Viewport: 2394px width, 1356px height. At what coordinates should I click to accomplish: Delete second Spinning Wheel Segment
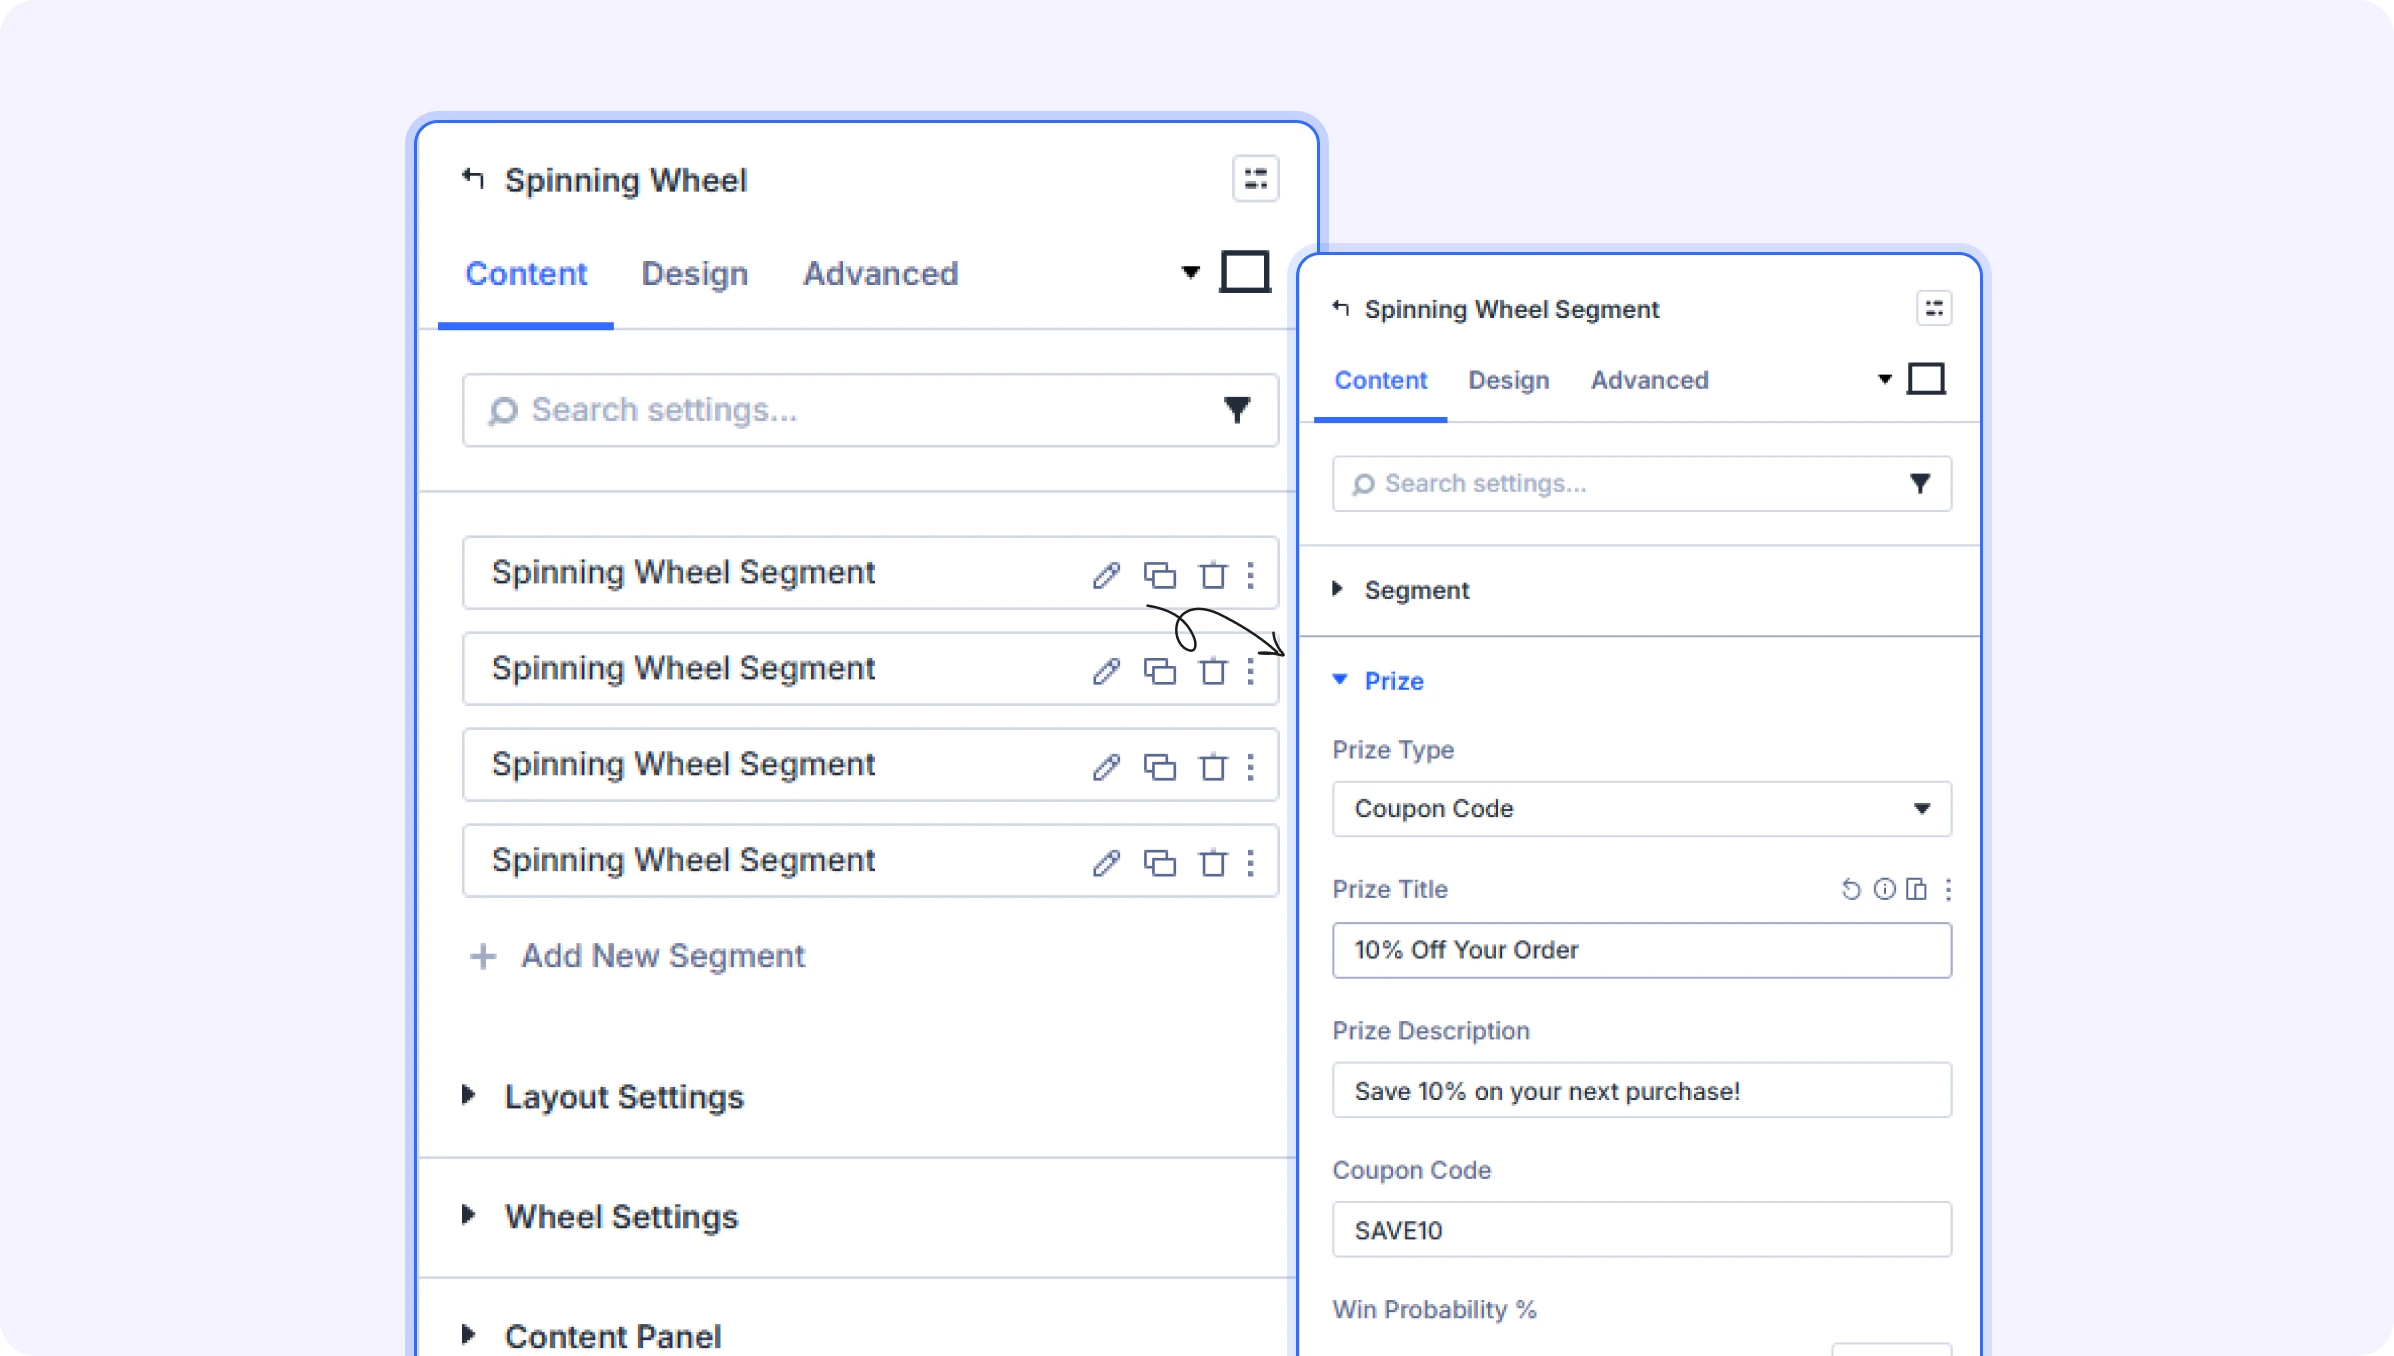(x=1213, y=671)
